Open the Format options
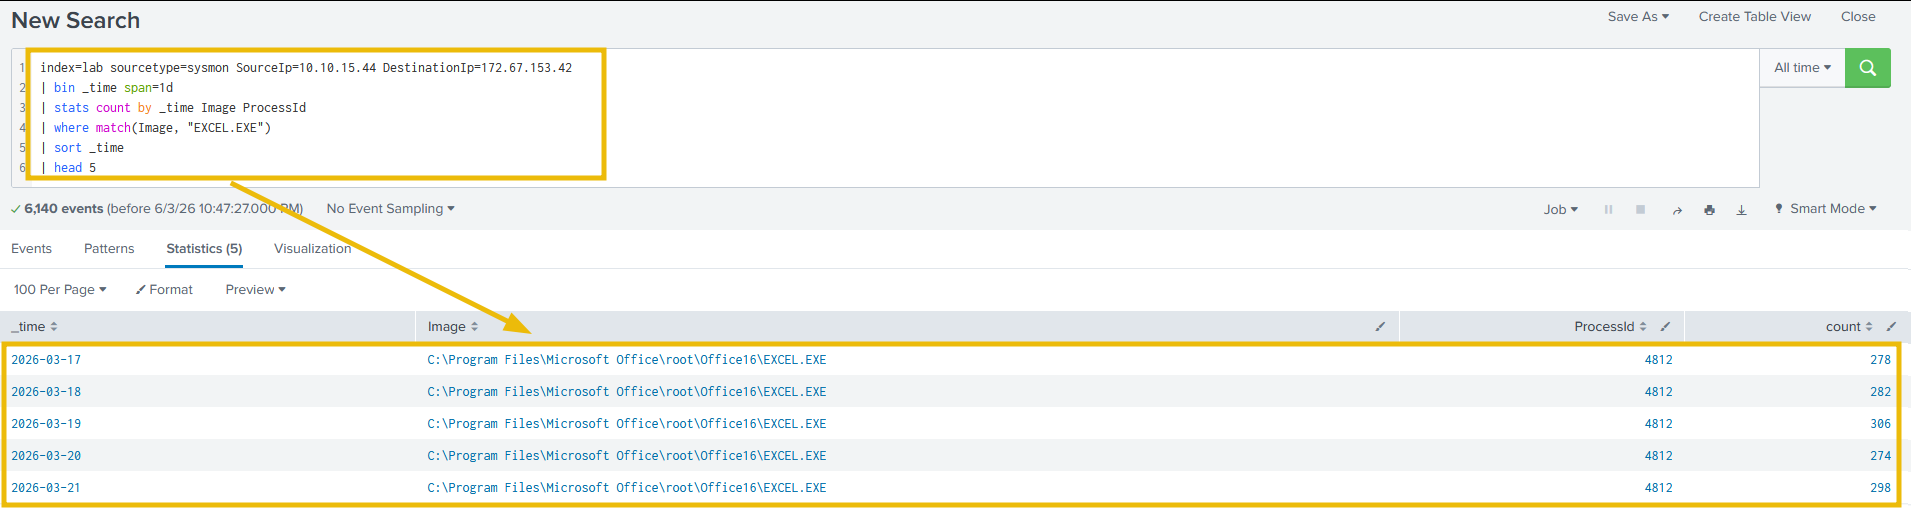 click(x=164, y=290)
